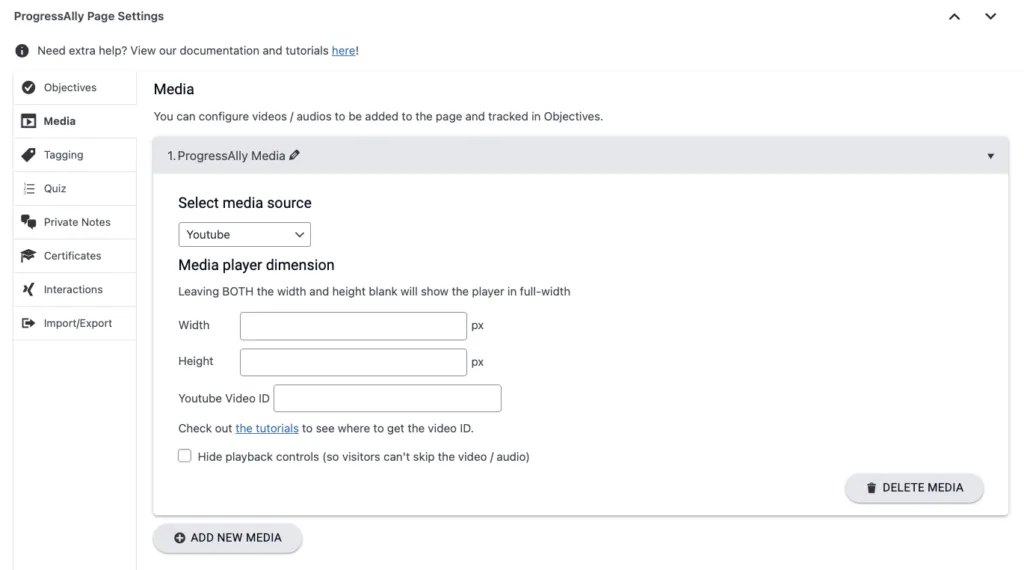
Task: Click the Objectives checkmark icon
Action: (29, 88)
